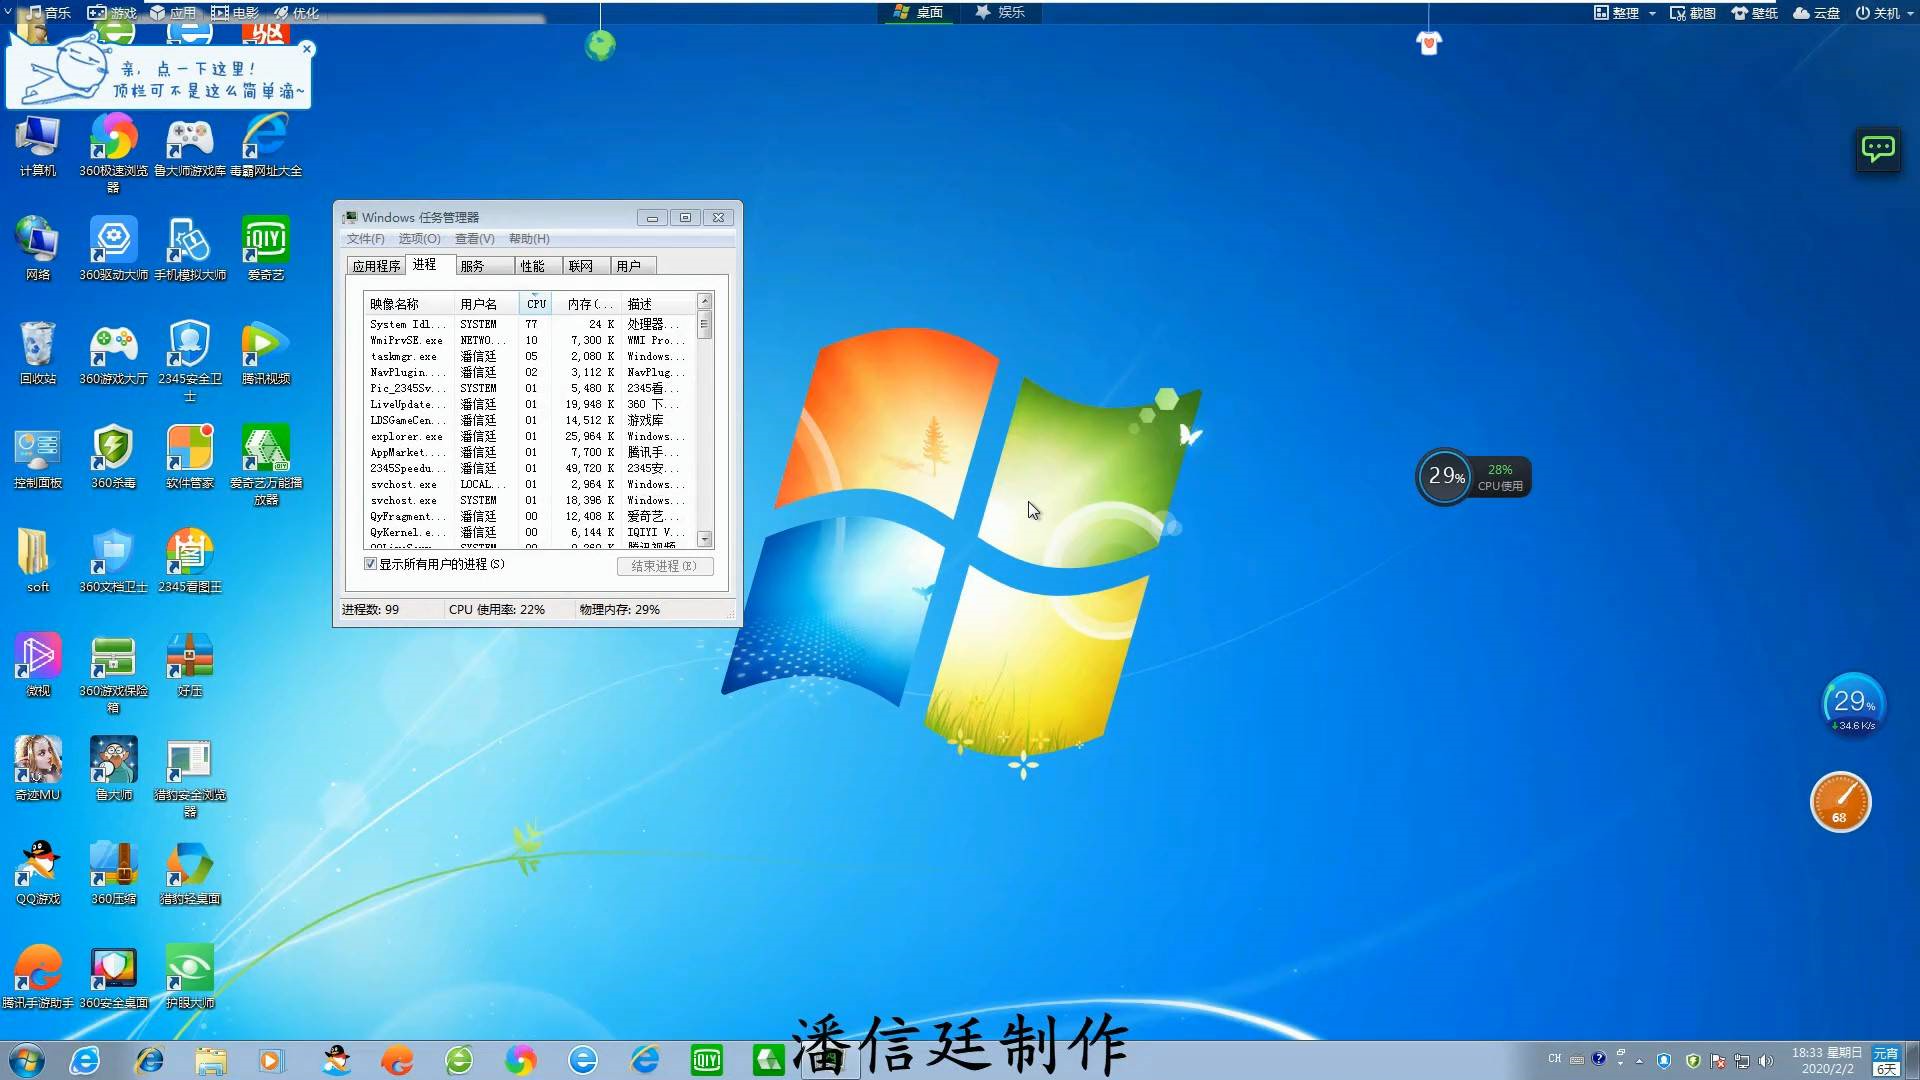Switch to 用户 tab
The height and width of the screenshot is (1080, 1920).
click(633, 266)
